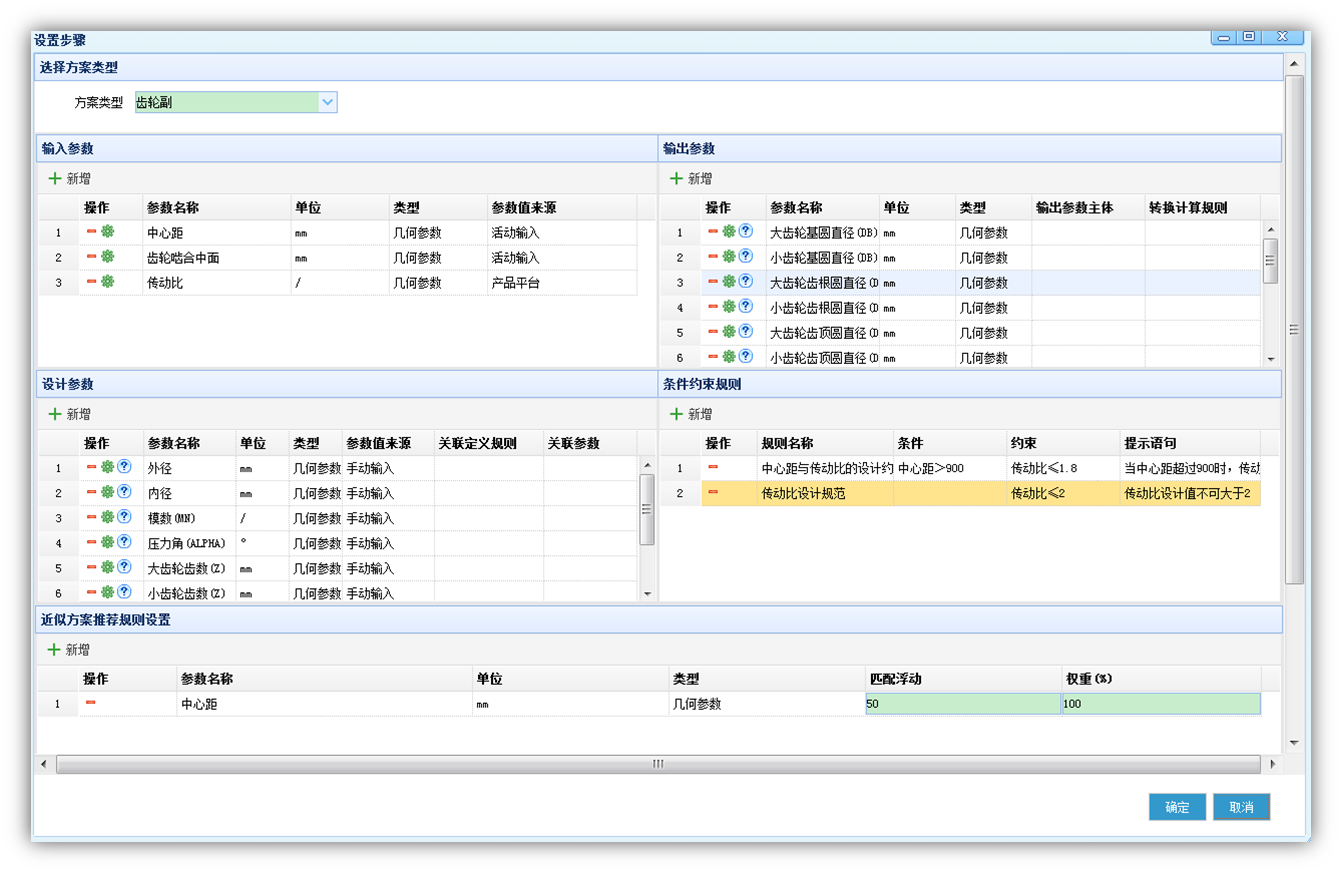Click the dialog's horizontal scrollbar thumb

click(x=658, y=764)
